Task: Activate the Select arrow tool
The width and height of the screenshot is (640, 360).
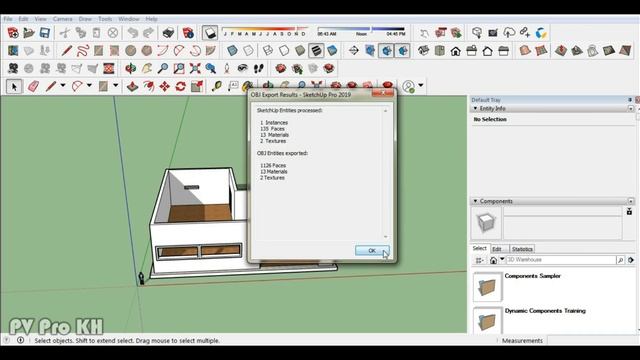Action: point(14,87)
